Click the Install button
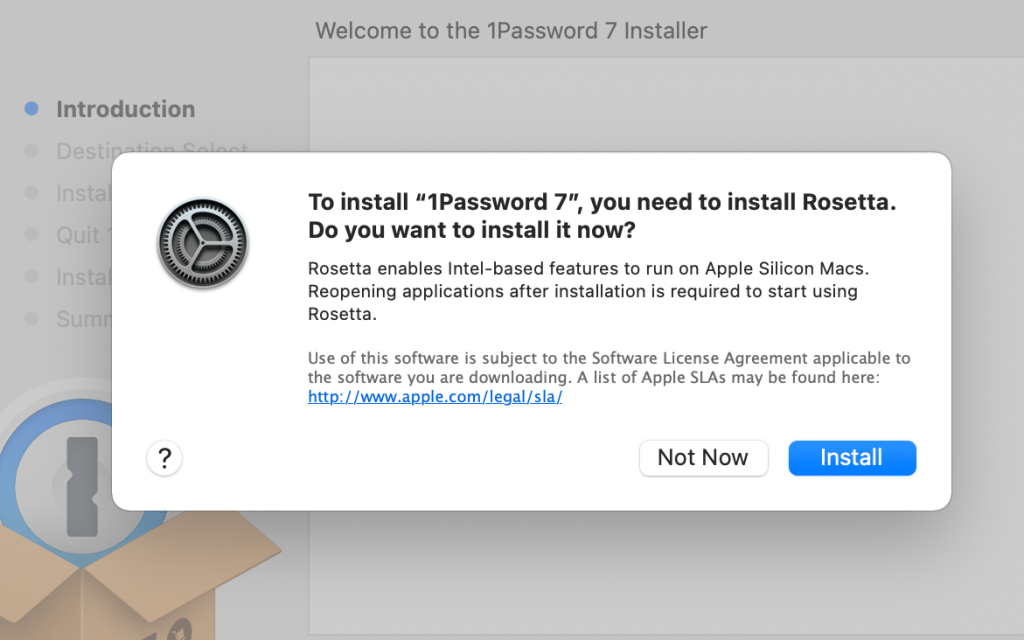Screen dimensions: 1024x640 click(852, 458)
